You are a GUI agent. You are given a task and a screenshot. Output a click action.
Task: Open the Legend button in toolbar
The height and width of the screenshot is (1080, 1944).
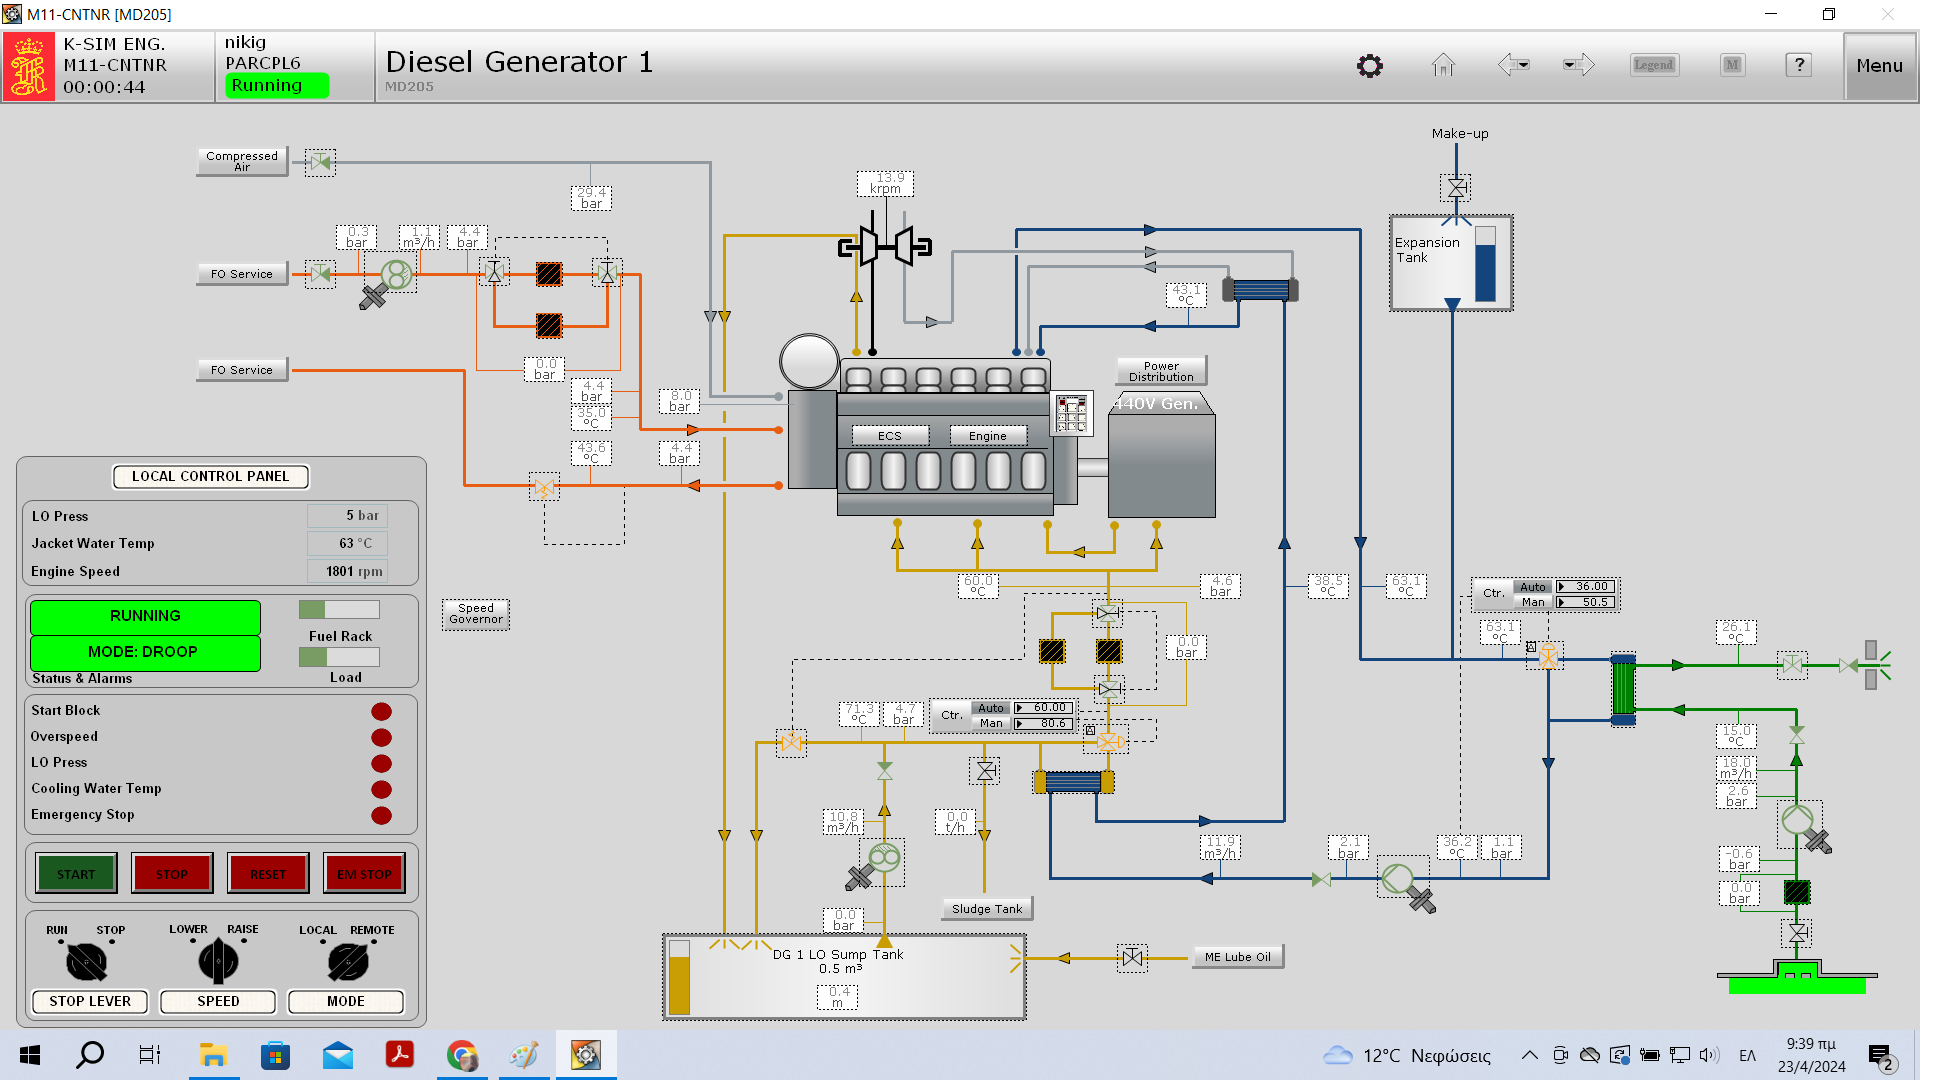(x=1653, y=65)
